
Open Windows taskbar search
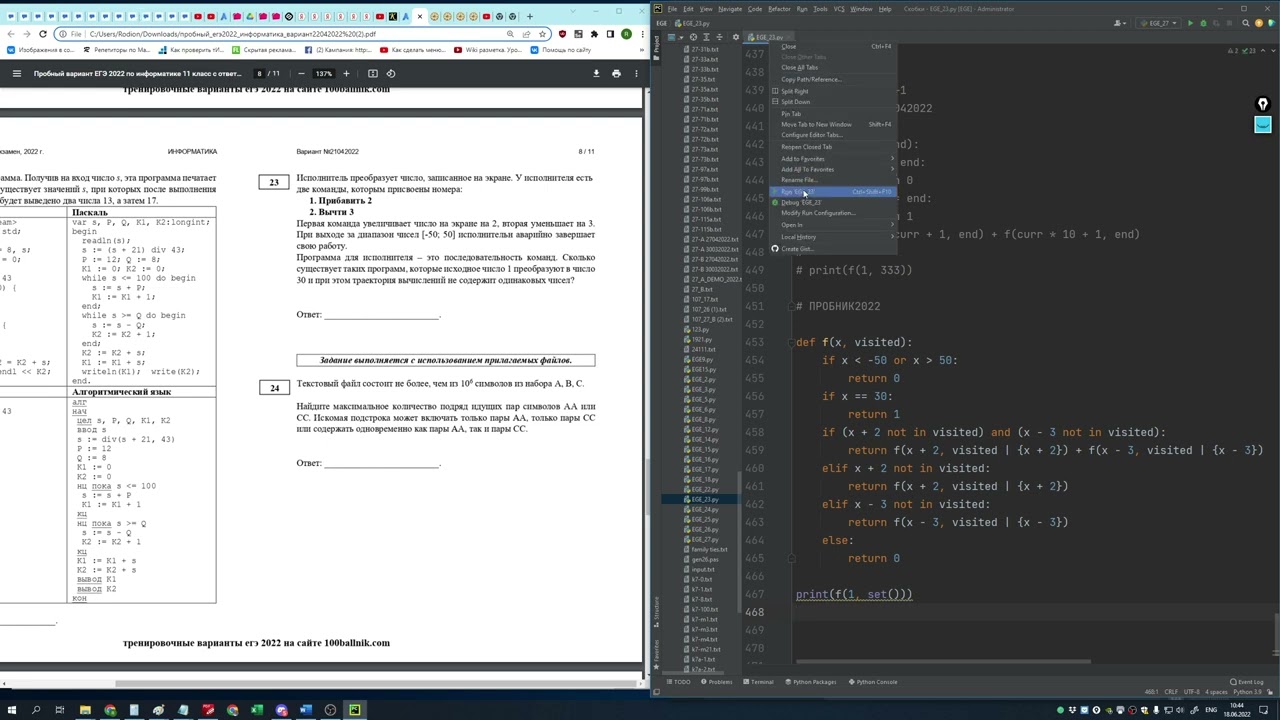36,710
